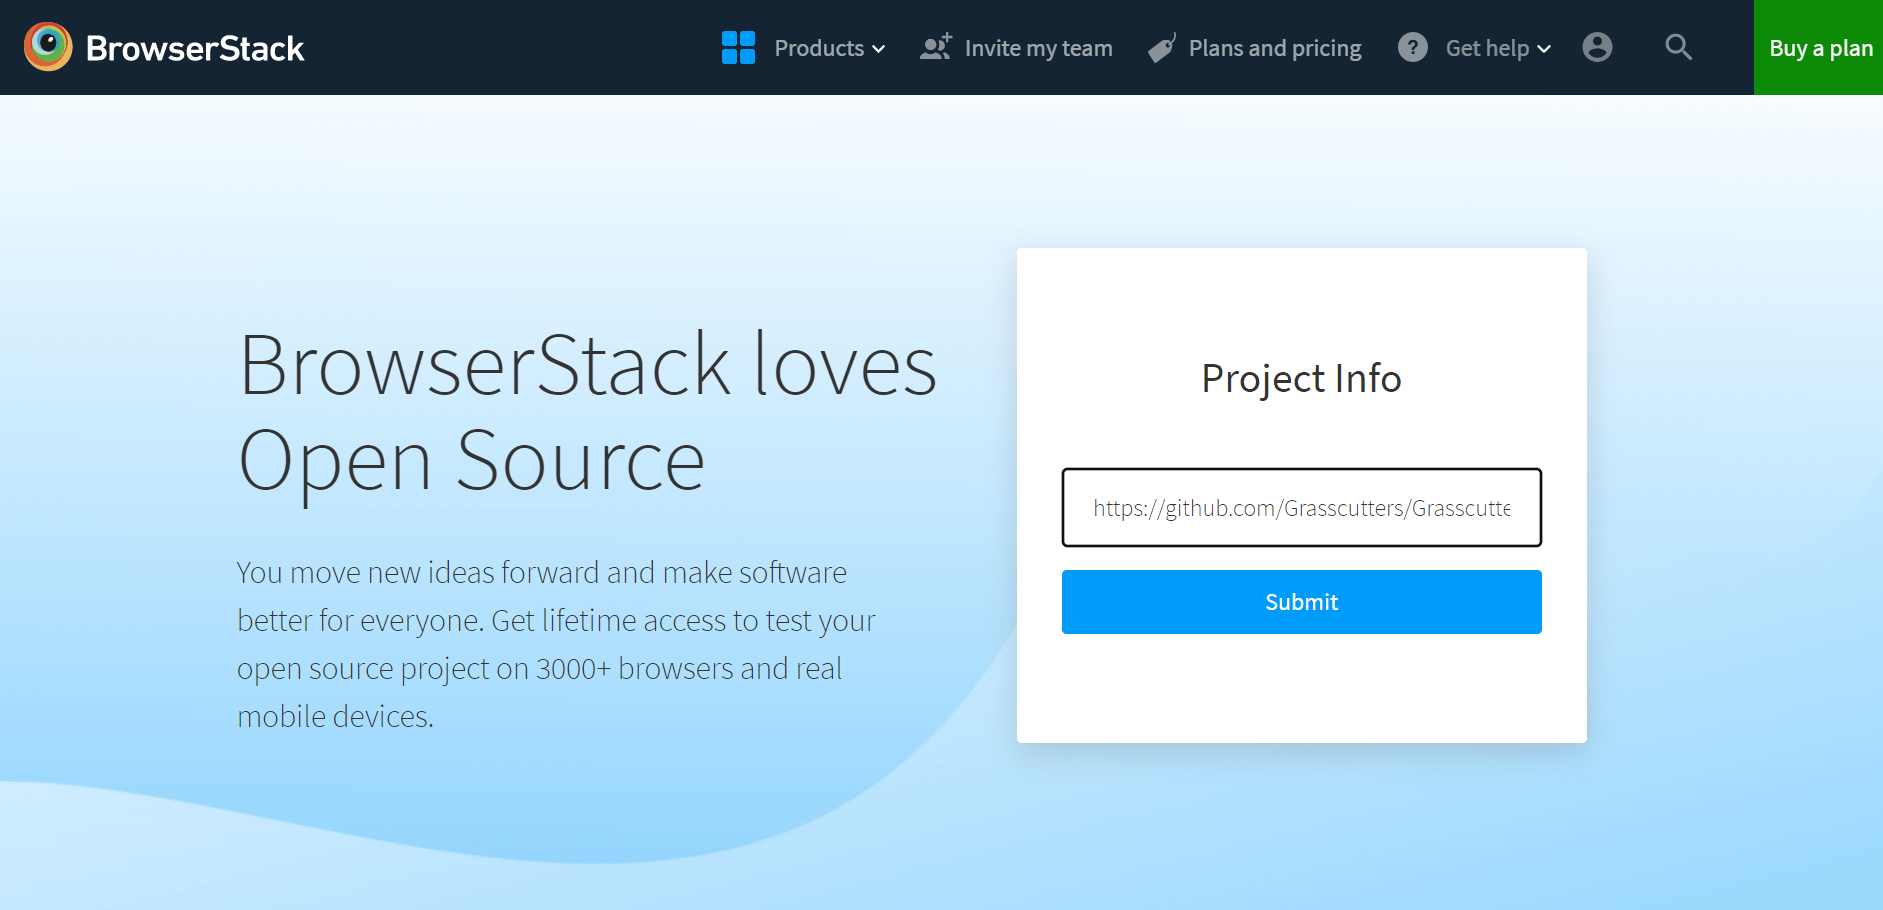Expand the Products dropdown chevron
Viewport: 1883px width, 910px height.
(879, 49)
